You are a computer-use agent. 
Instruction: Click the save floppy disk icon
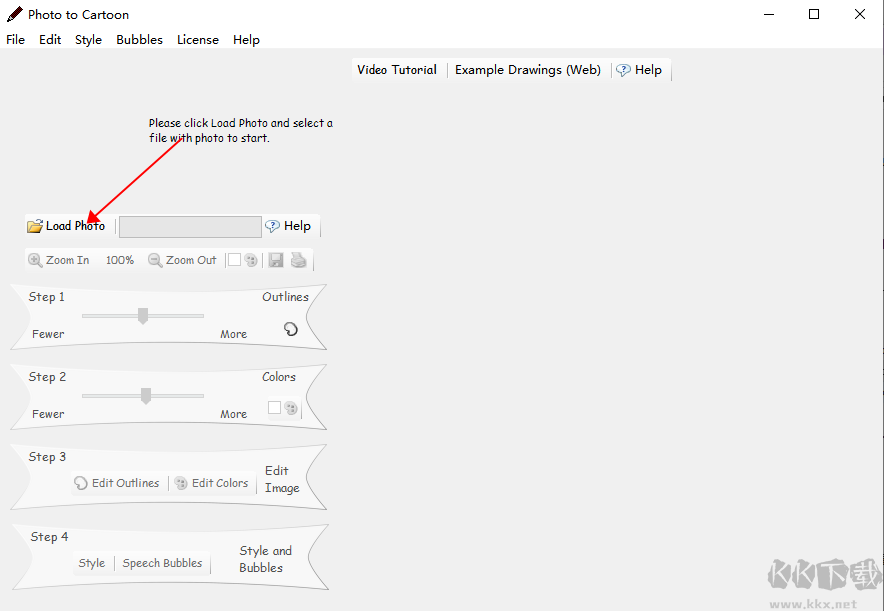click(276, 260)
